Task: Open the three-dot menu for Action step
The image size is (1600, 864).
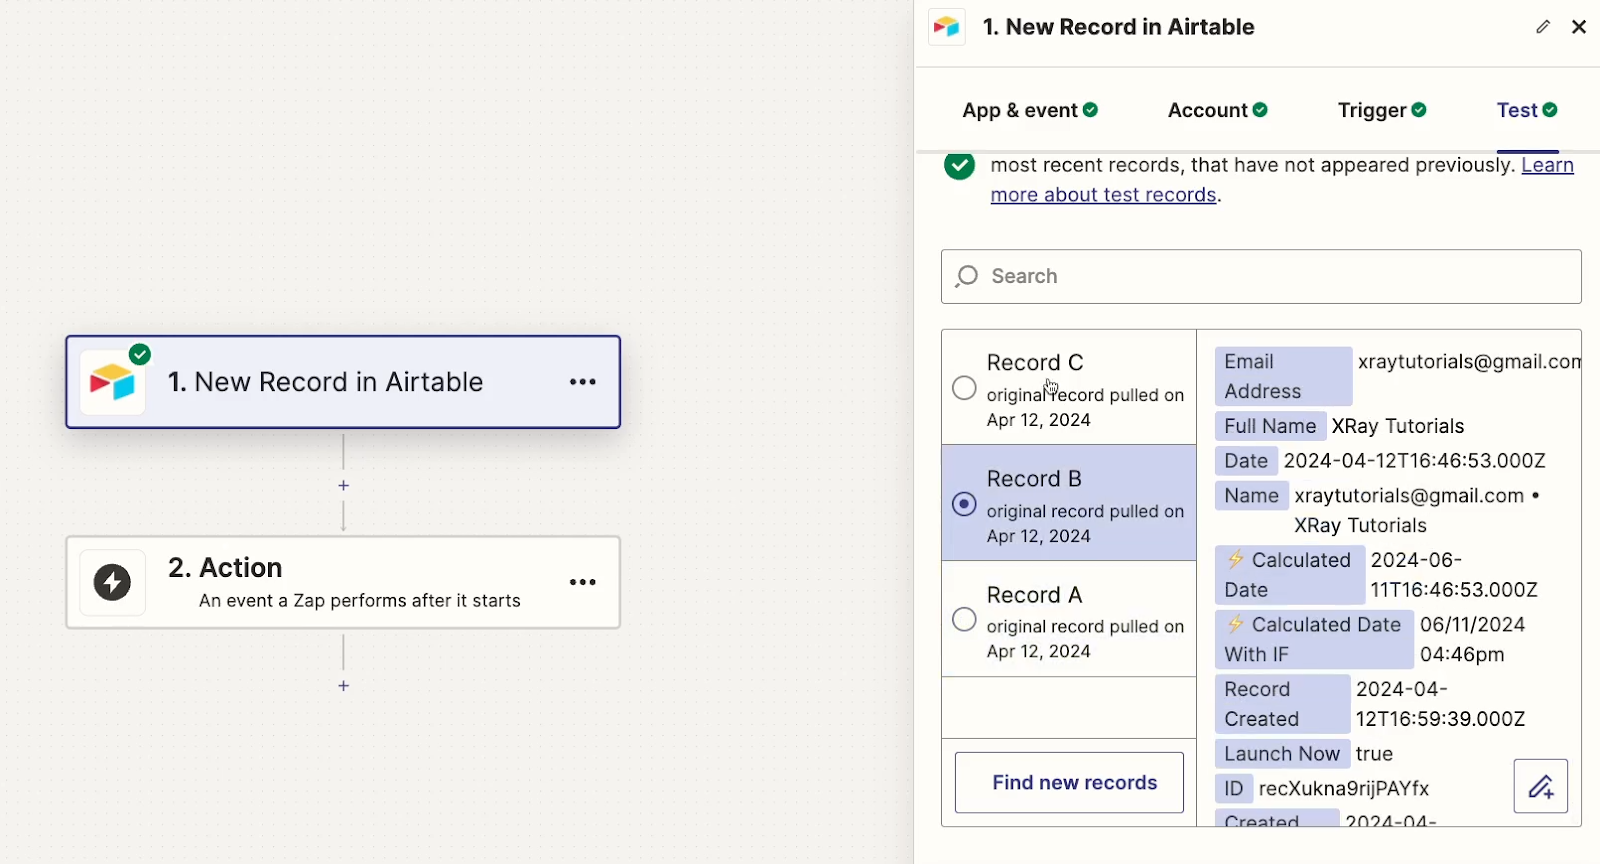Action: [x=583, y=582]
